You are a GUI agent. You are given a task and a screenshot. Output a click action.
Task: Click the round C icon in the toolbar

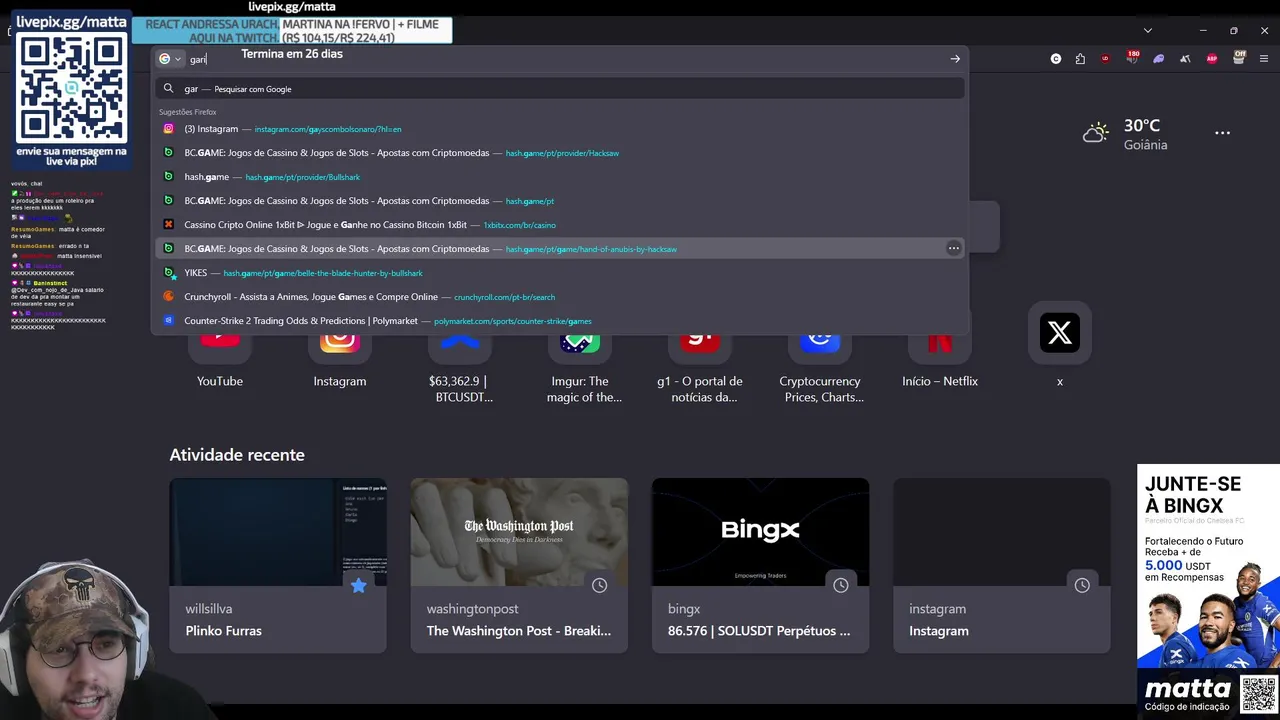1056,59
